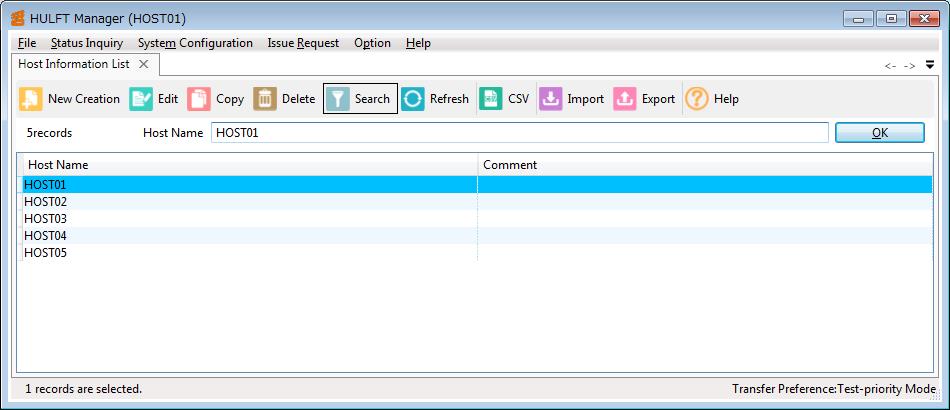Toggle the Search filter icon

pyautogui.click(x=337, y=99)
